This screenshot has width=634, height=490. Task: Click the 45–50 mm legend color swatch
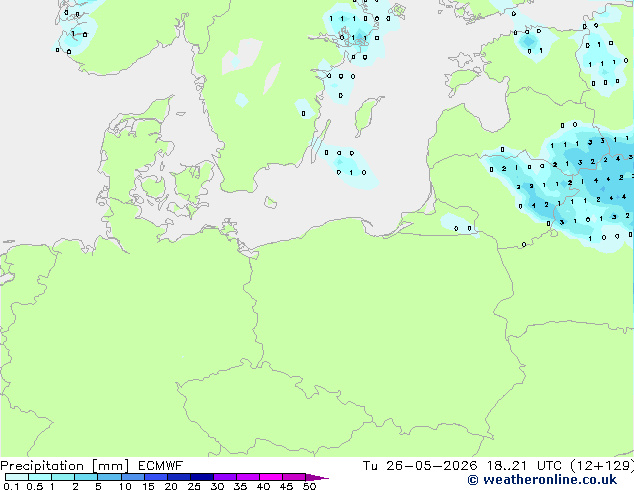pos(294,477)
